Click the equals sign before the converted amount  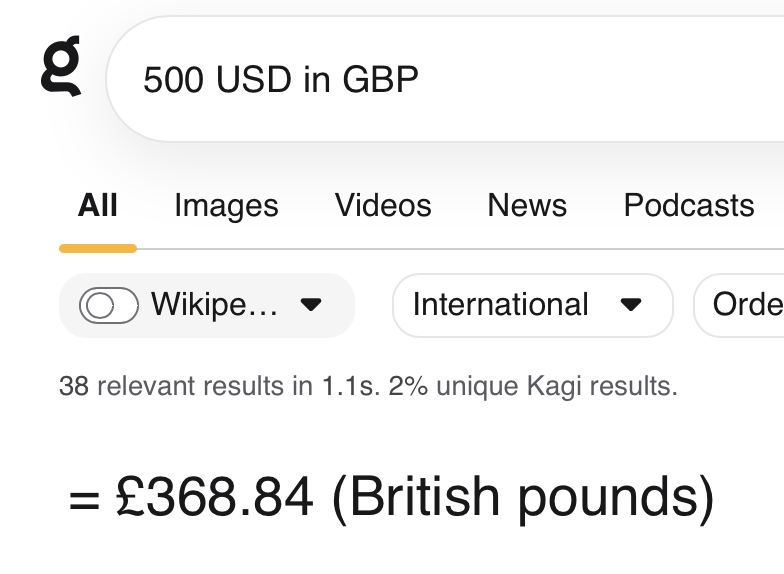(x=85, y=500)
